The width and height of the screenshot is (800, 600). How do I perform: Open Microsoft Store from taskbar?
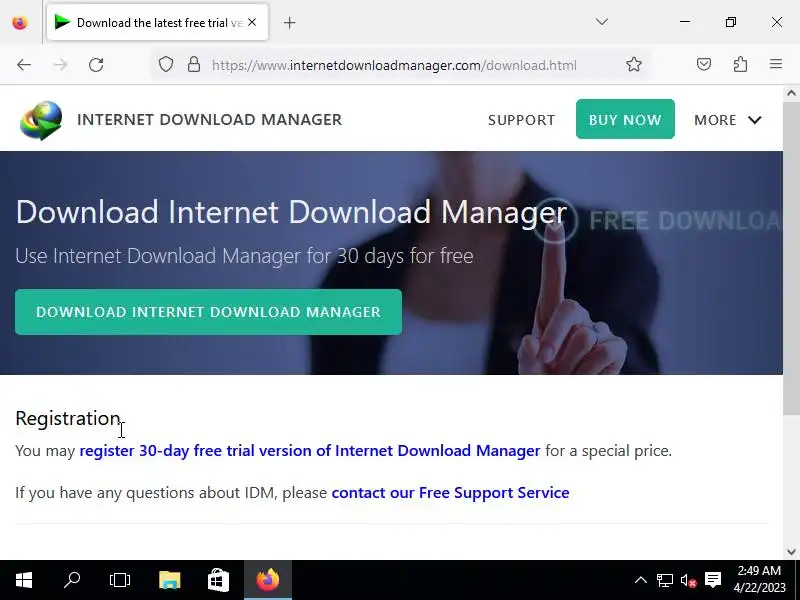pyautogui.click(x=218, y=580)
